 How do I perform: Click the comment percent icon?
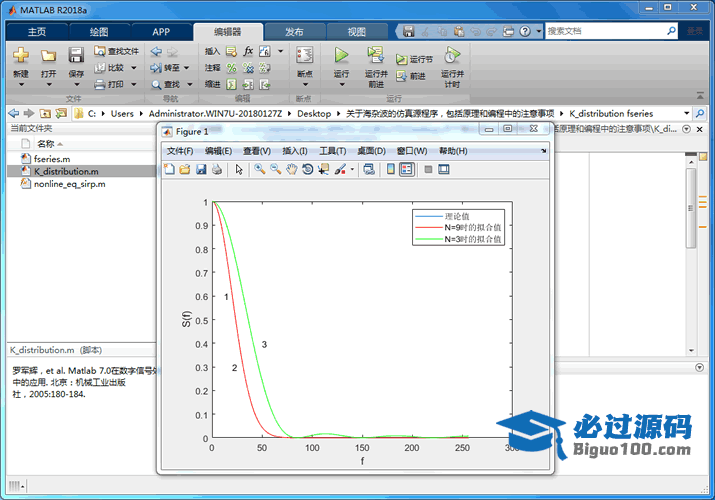coord(232,68)
